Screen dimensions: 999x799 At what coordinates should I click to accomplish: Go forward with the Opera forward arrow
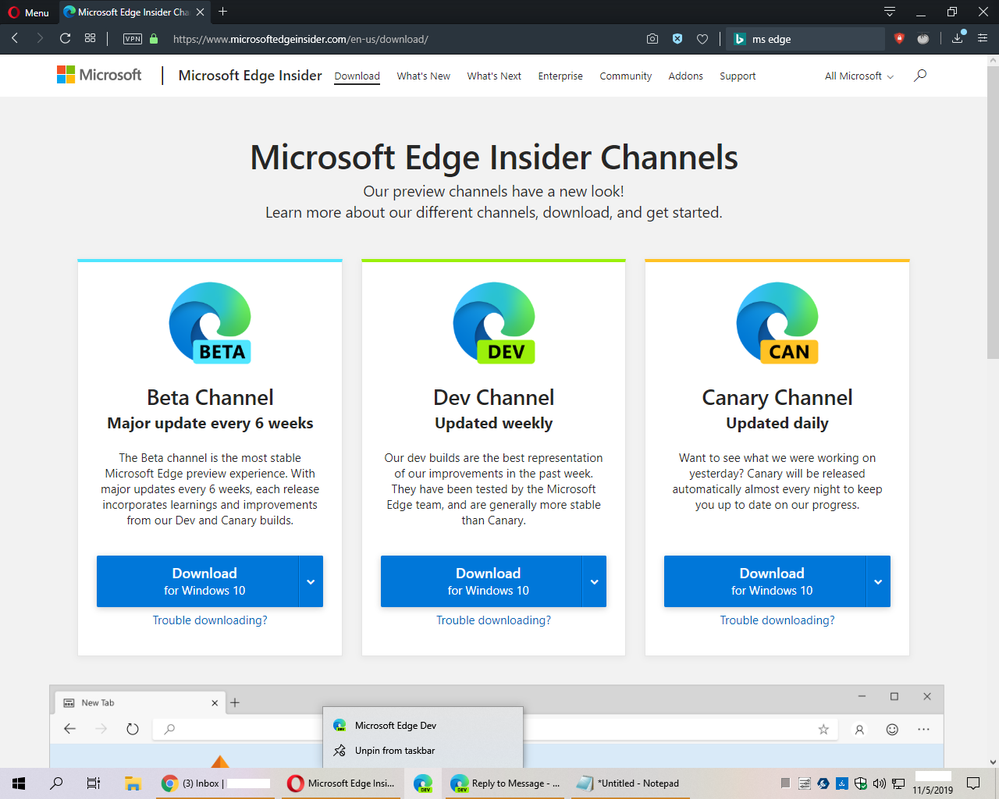click(40, 39)
